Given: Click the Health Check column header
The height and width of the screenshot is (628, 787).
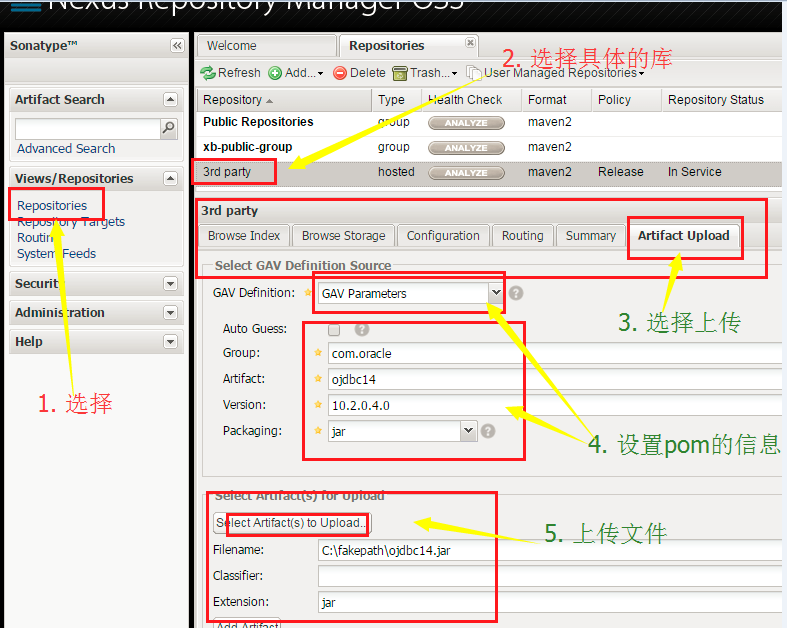Looking at the screenshot, I should point(471,100).
